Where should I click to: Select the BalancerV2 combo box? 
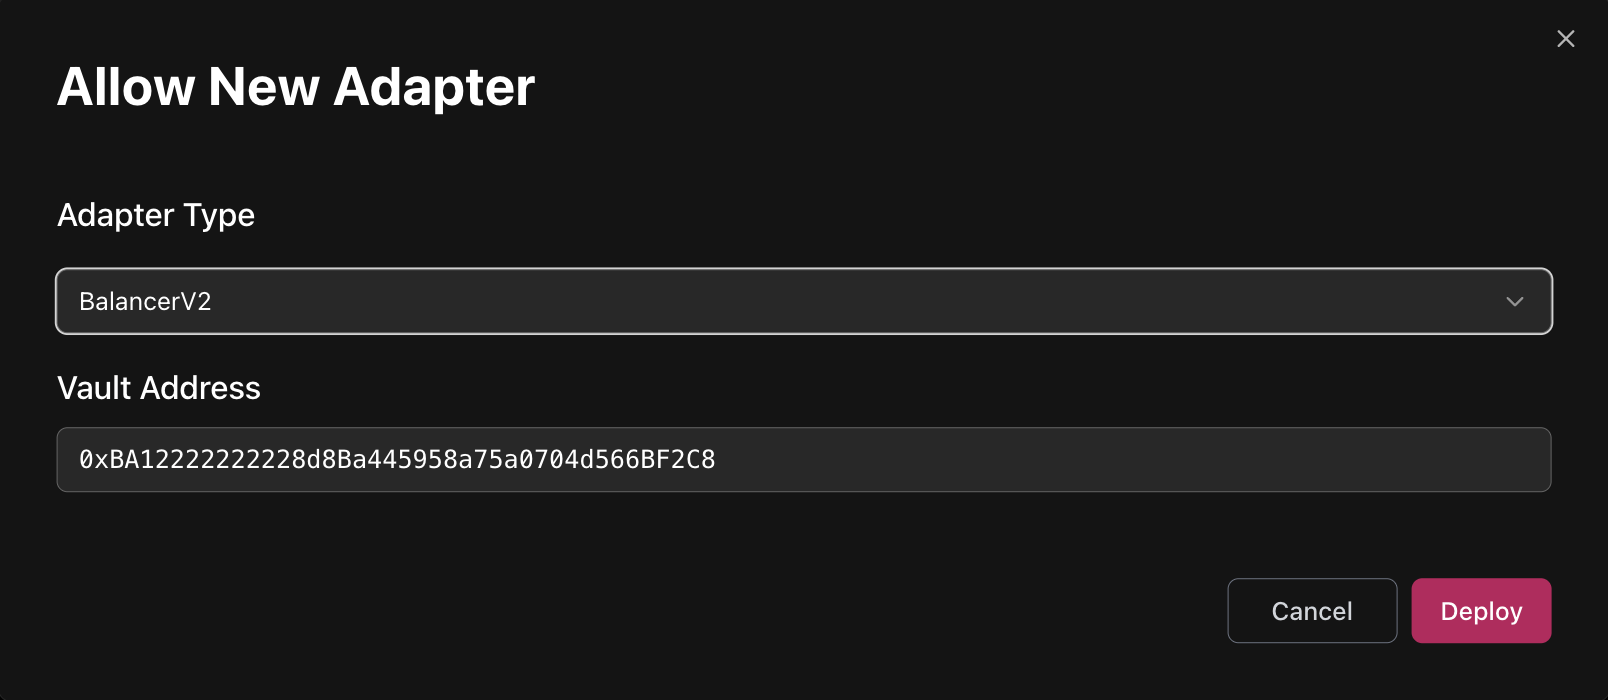[x=803, y=301]
